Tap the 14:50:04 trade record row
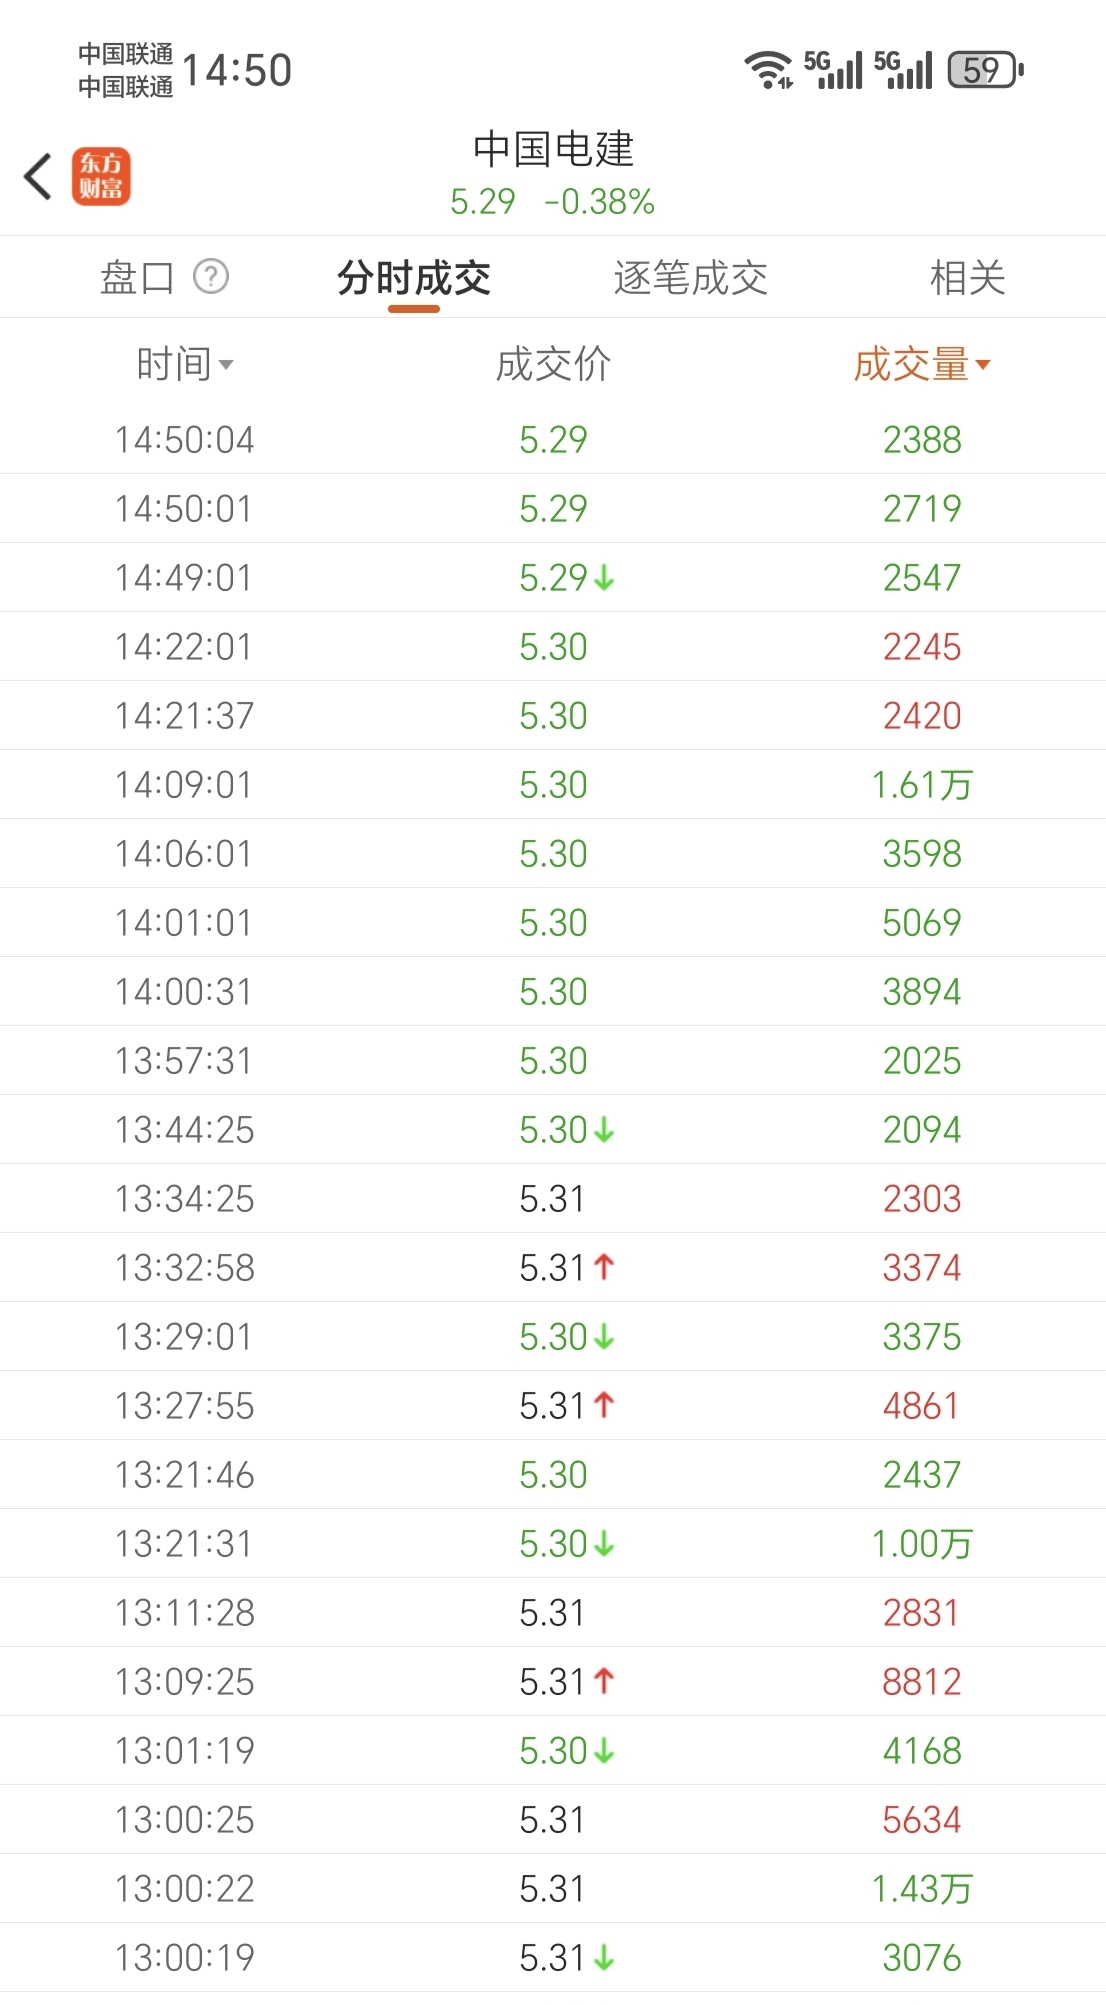The height and width of the screenshot is (2005, 1106). (553, 440)
